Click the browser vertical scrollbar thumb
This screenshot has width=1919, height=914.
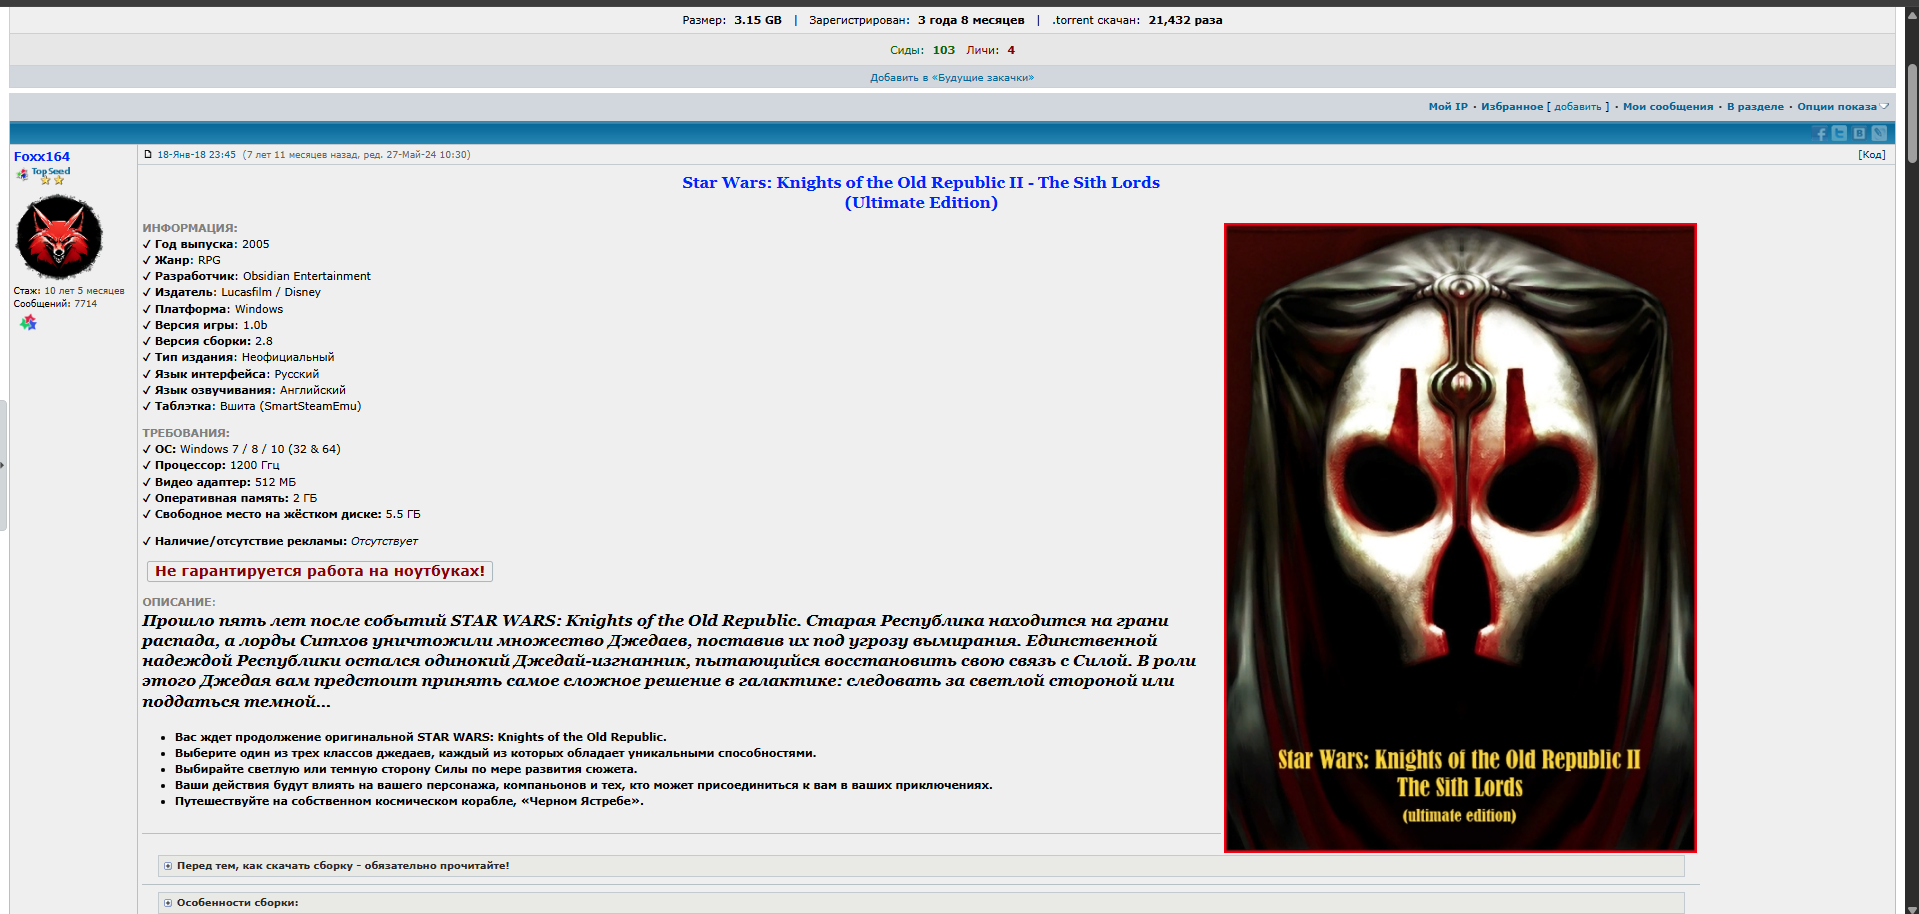tap(1912, 113)
